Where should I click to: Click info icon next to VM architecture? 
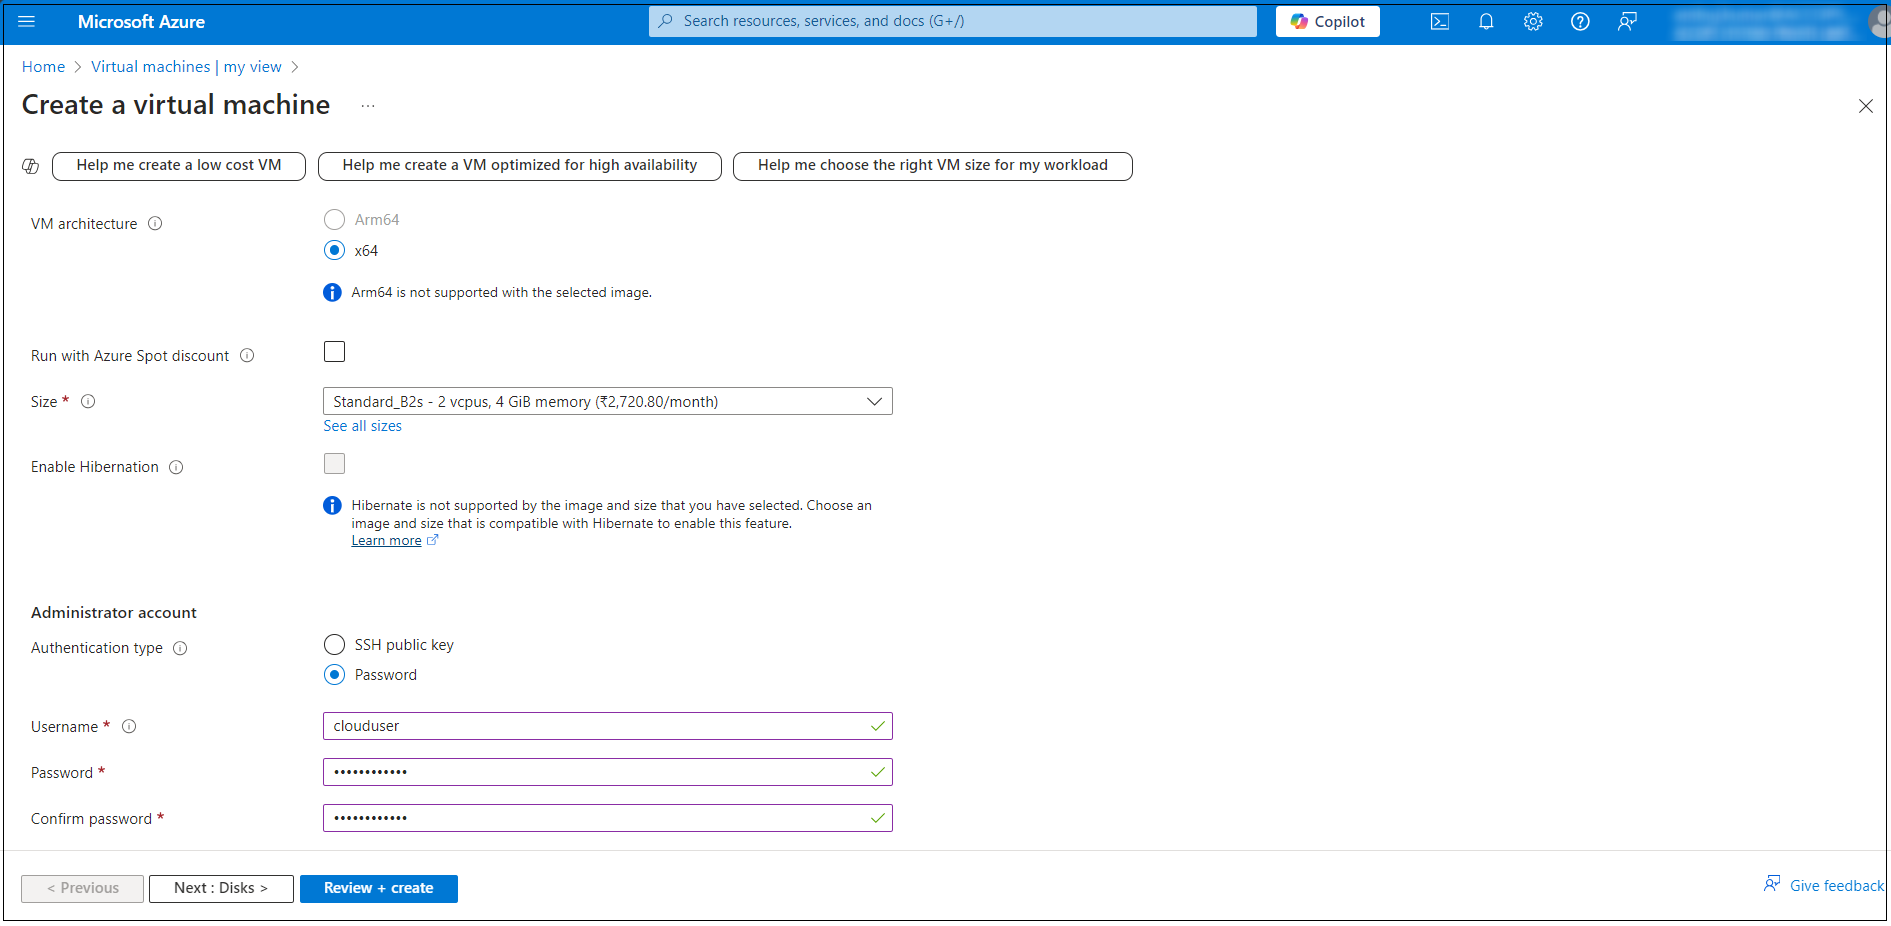155,224
